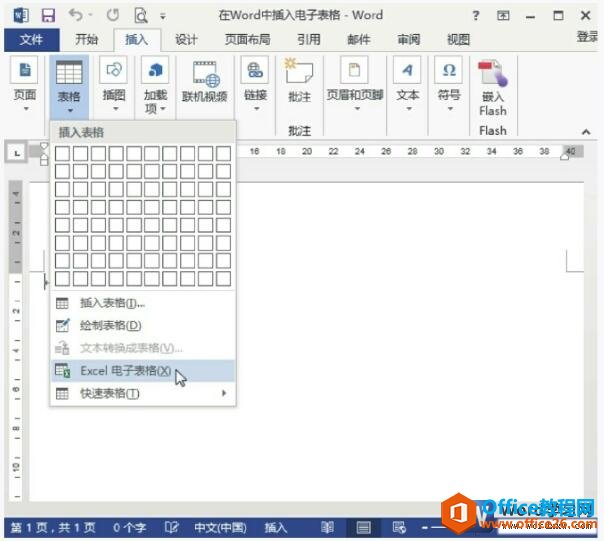Expand the arrow under 符号
The height and width of the screenshot is (541, 604).
(x=450, y=109)
